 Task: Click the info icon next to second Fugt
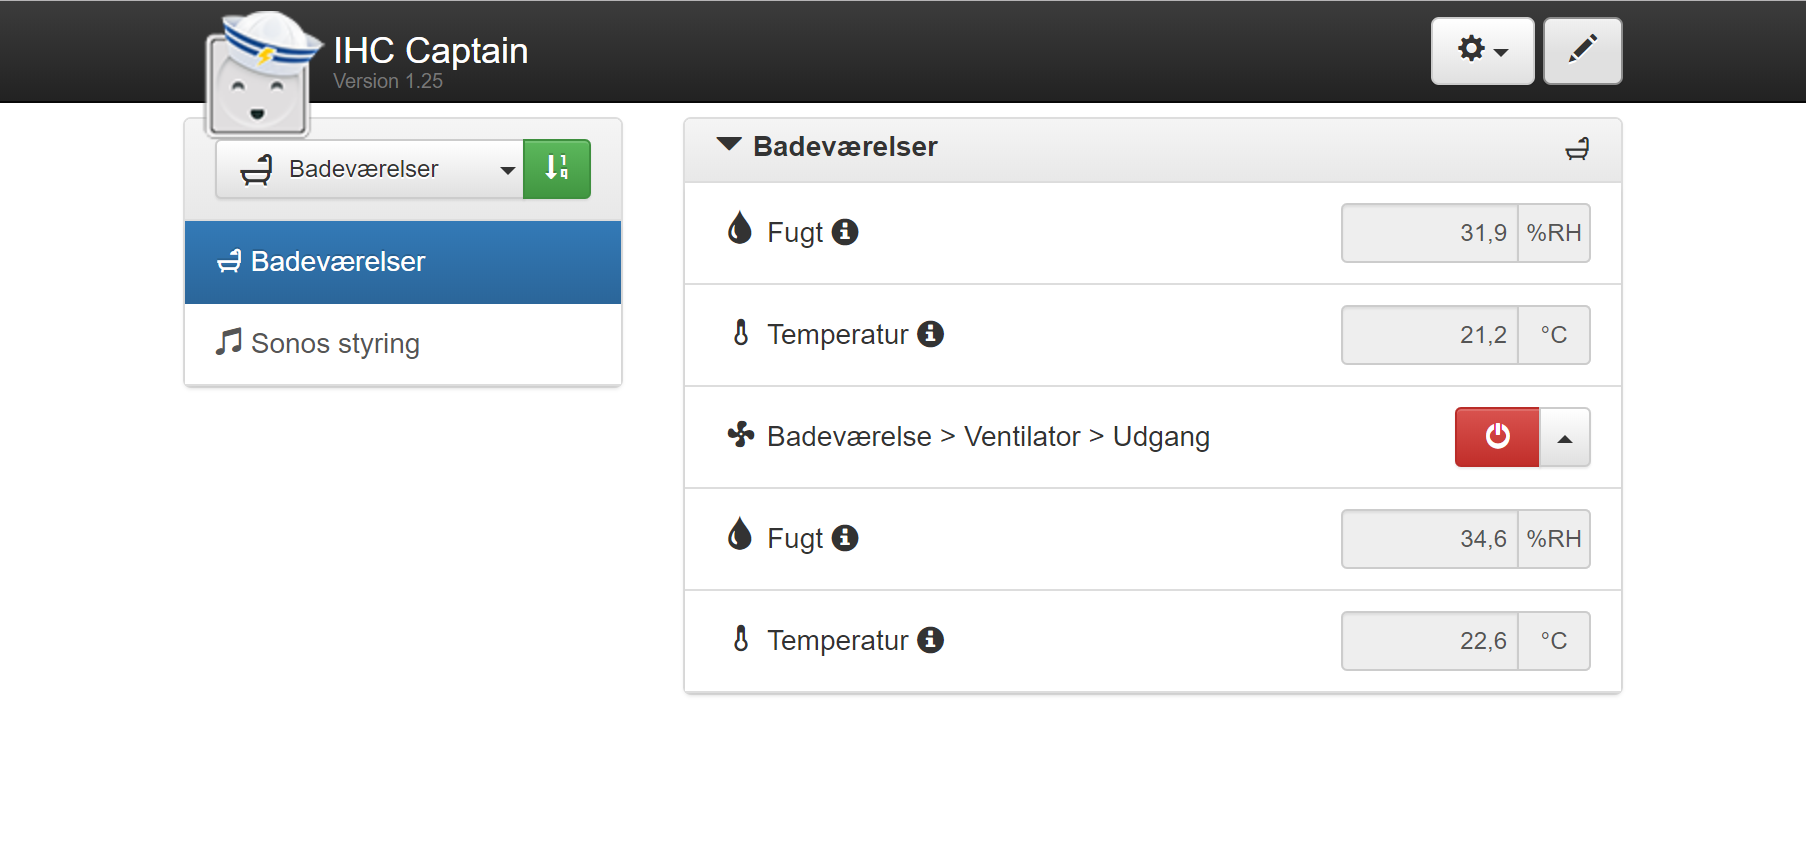845,538
